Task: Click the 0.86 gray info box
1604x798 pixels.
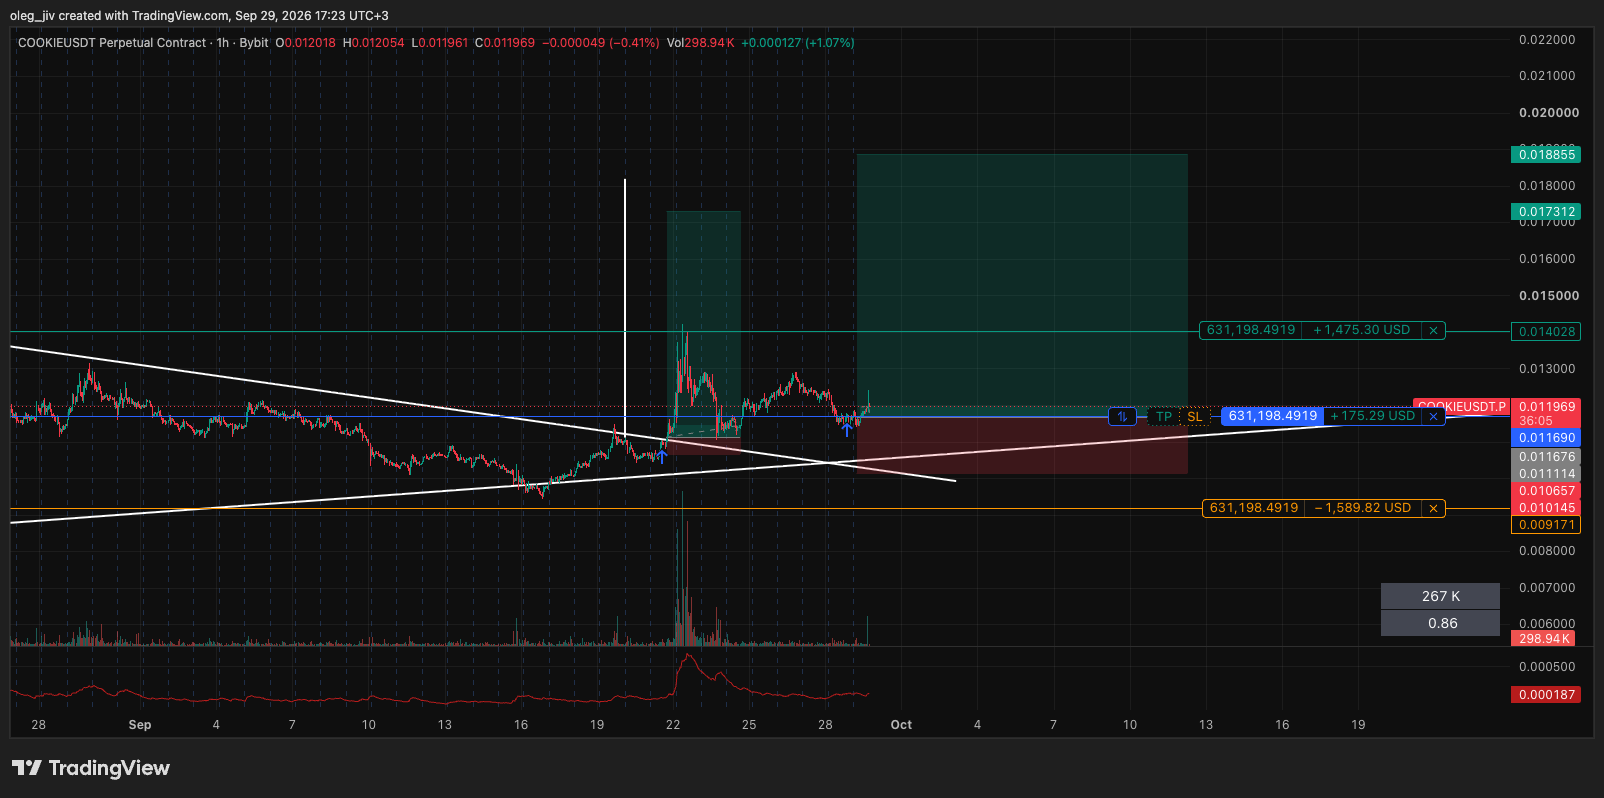Action: [1440, 623]
